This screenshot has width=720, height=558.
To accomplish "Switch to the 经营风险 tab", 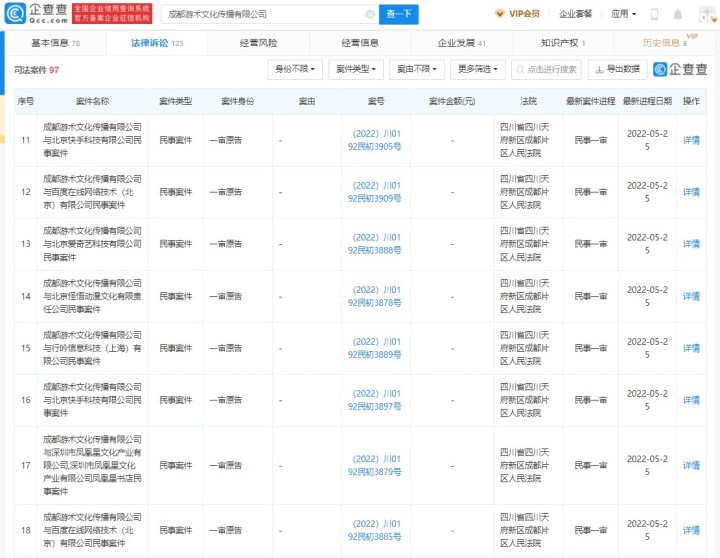I will pyautogui.click(x=259, y=43).
